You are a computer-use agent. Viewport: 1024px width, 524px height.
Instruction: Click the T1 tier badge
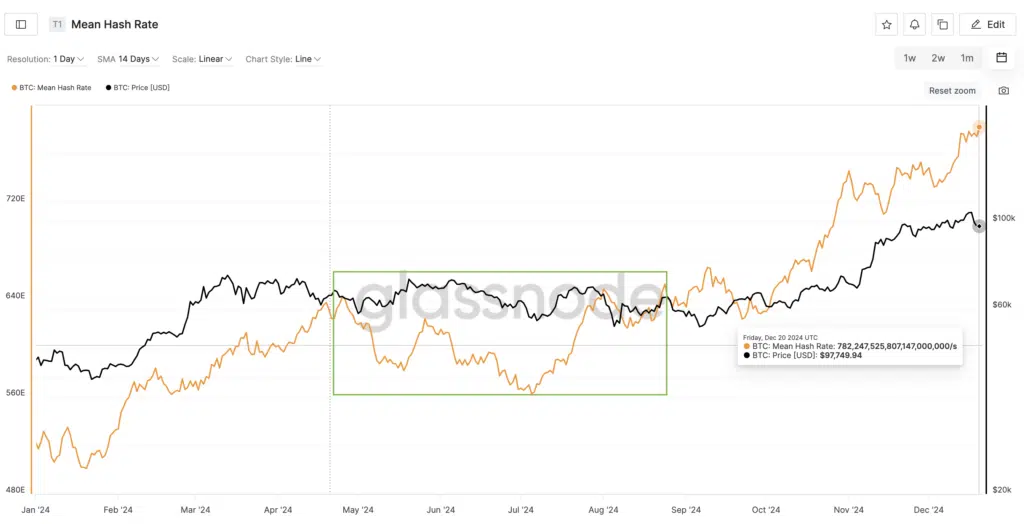(57, 25)
